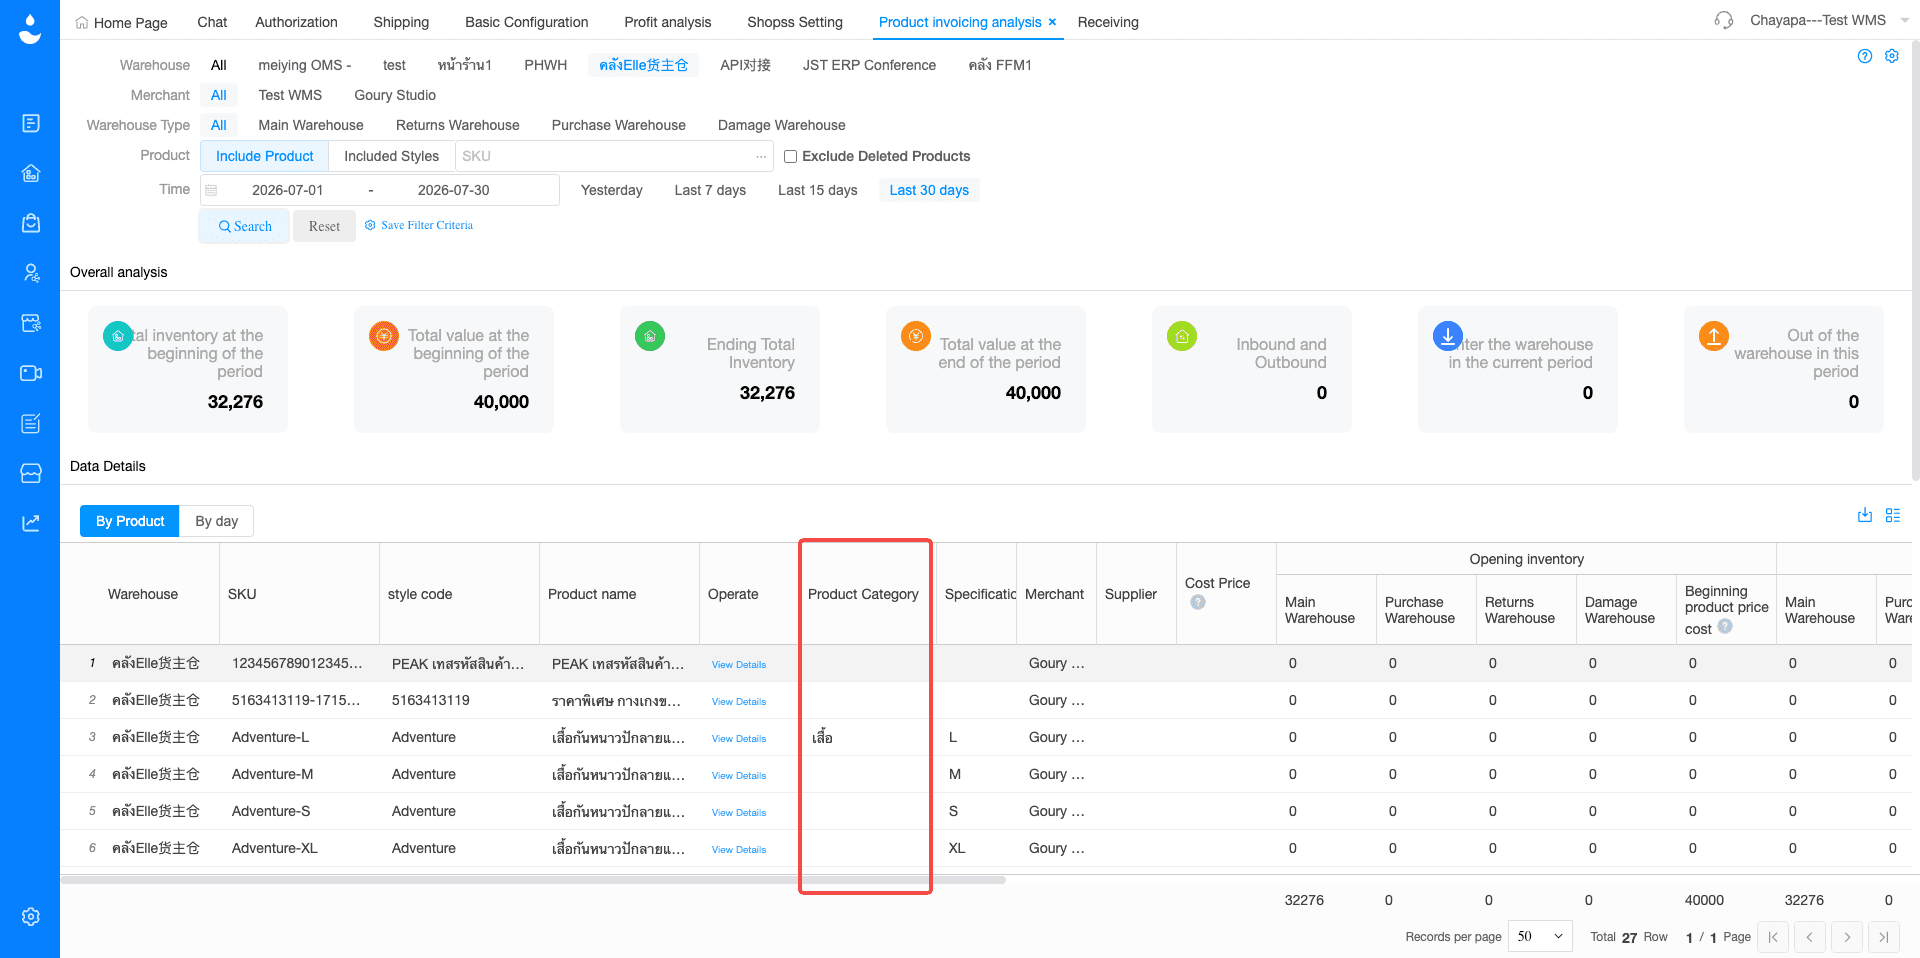Click the SKU field ellipsis icon
1920x958 pixels.
tap(761, 156)
